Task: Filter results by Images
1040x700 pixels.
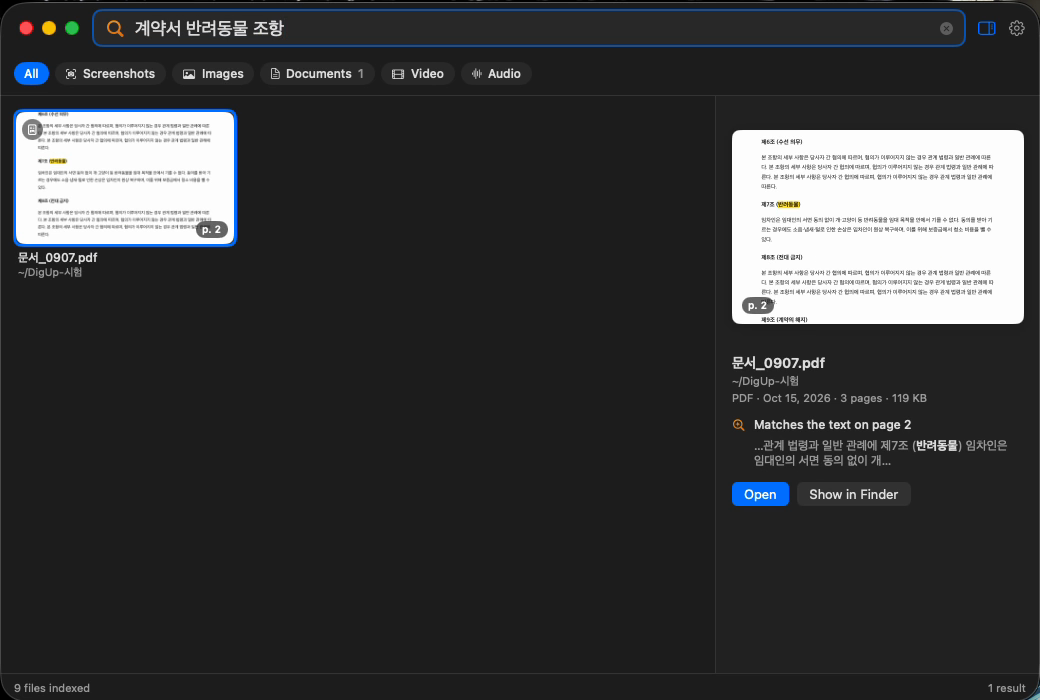Action: [213, 74]
